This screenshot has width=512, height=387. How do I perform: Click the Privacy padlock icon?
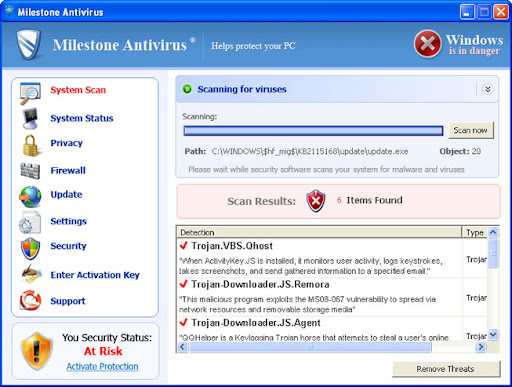coord(31,146)
